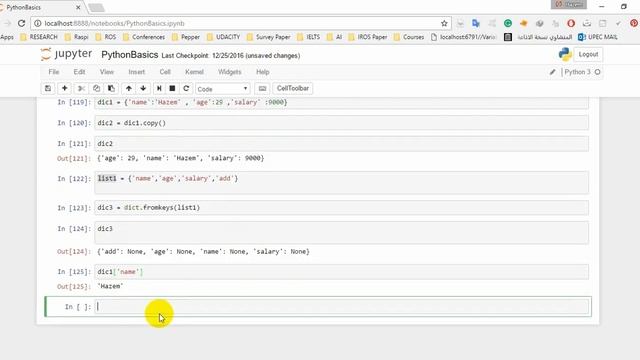Cut selected cells with scissors icon
The image size is (640, 360).
click(81, 88)
